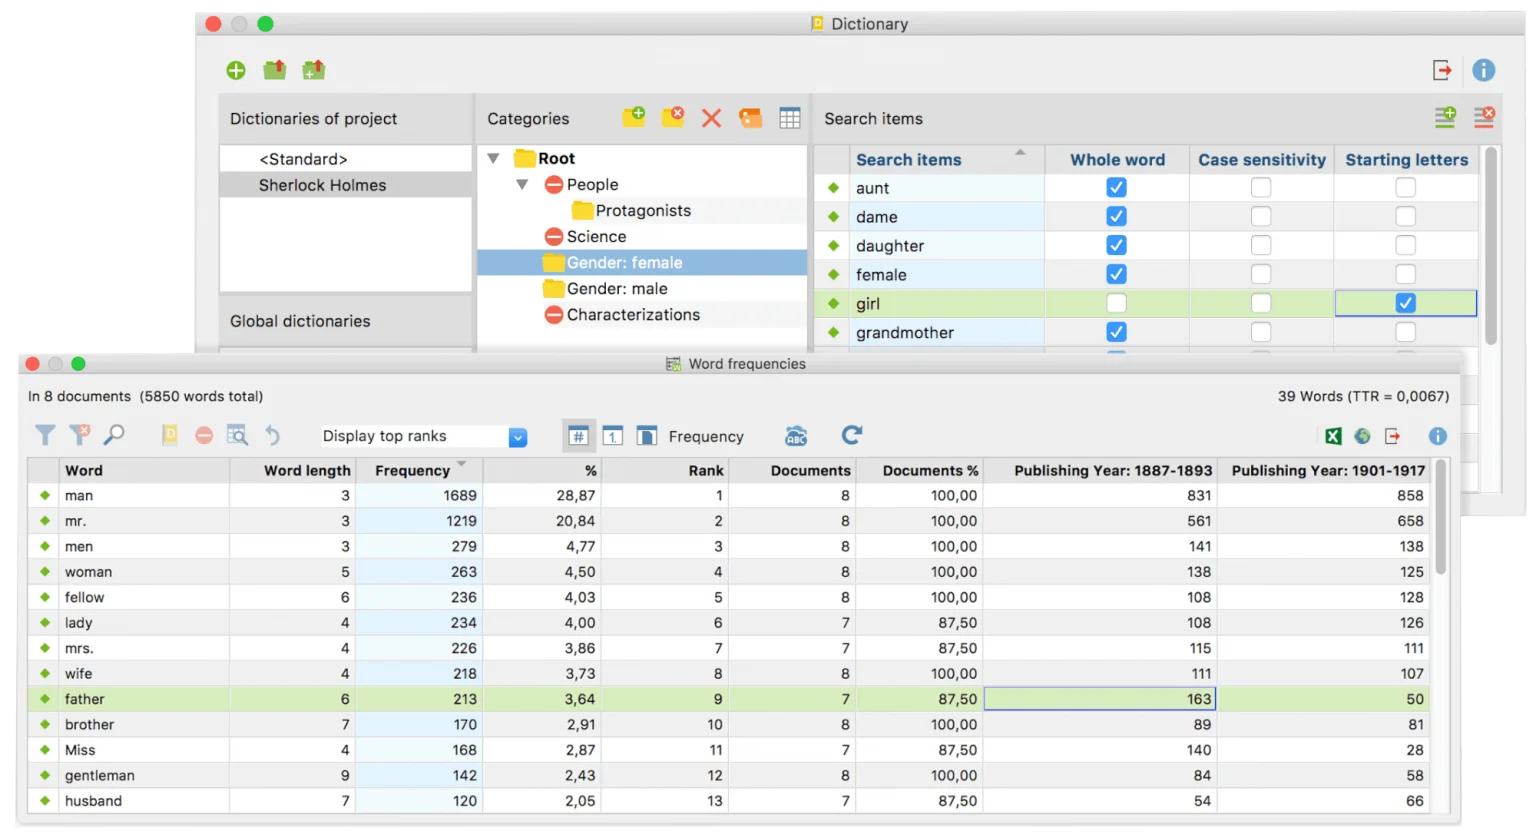This screenshot has width=1536, height=838.
Task: Export to Excel with the green X icon
Action: click(x=1333, y=436)
